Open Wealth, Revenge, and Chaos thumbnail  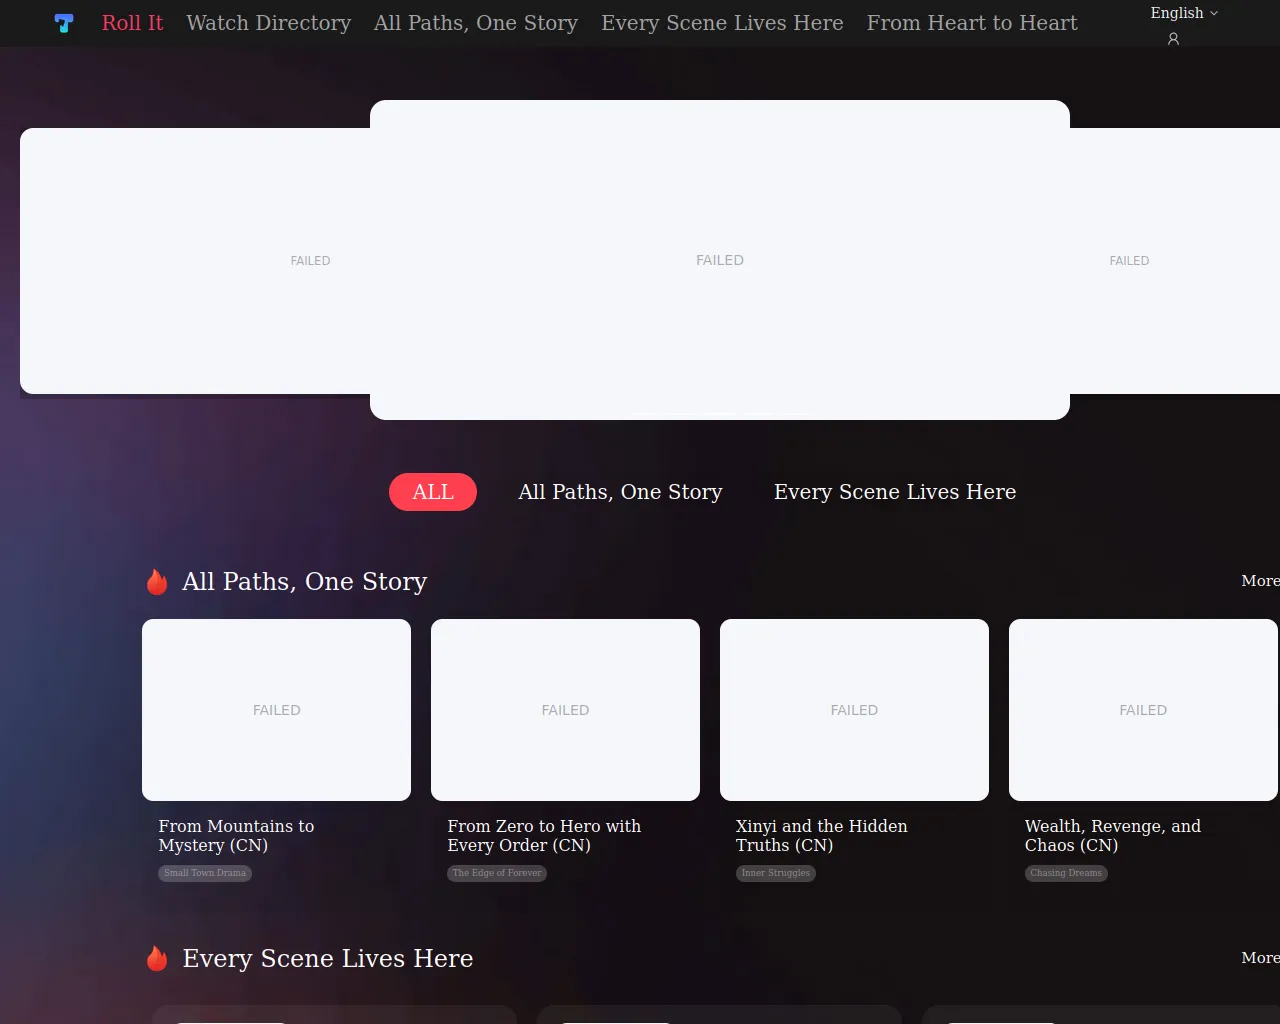point(1143,710)
